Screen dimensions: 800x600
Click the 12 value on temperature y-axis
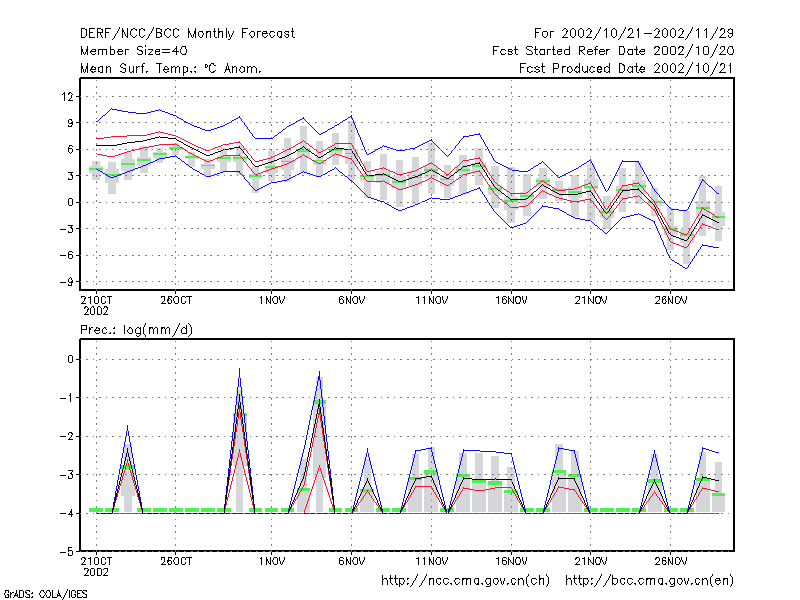[x=67, y=96]
